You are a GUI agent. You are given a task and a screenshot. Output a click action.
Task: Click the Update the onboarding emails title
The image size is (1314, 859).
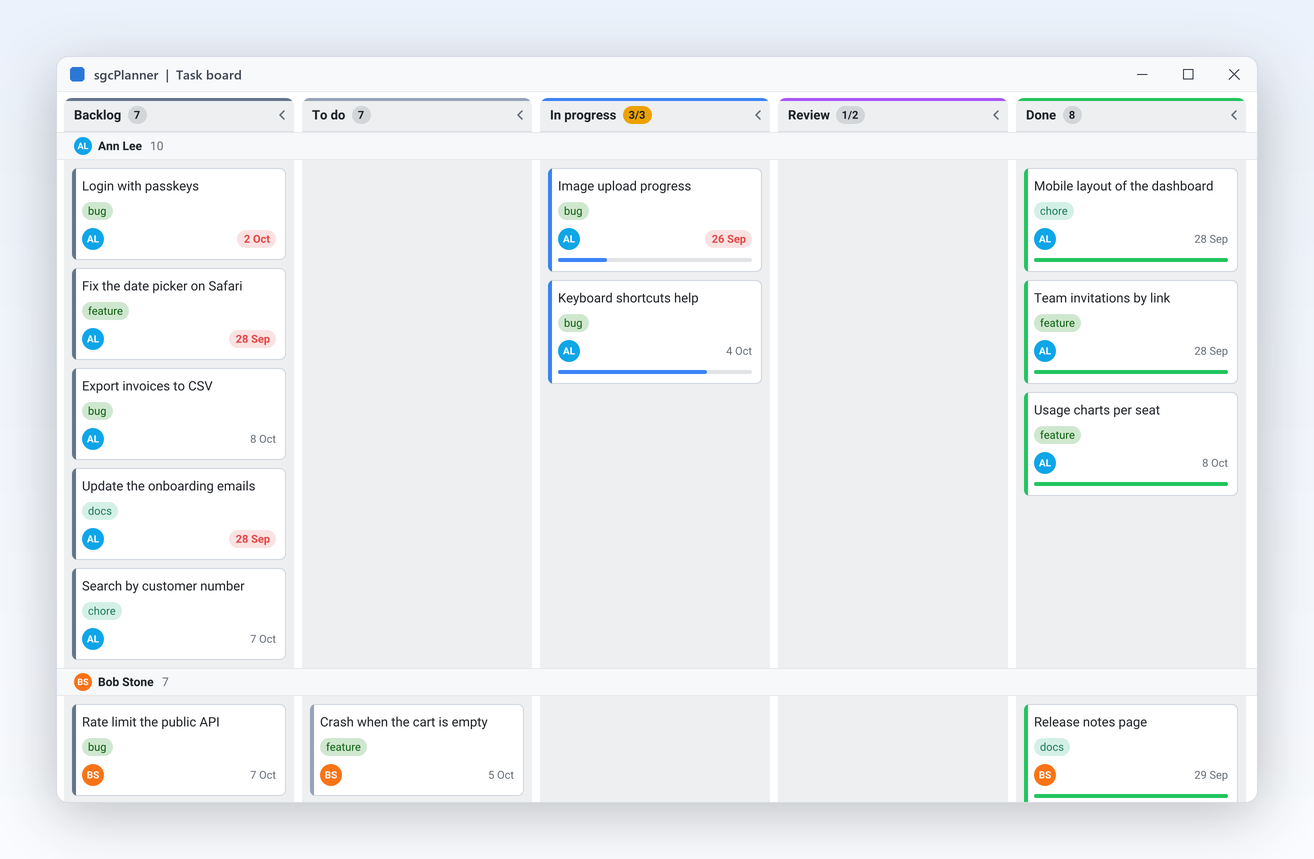point(168,486)
